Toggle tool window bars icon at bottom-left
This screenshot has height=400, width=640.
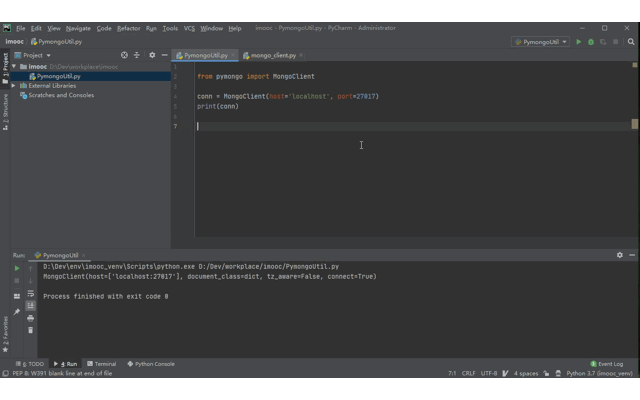click(x=5, y=373)
